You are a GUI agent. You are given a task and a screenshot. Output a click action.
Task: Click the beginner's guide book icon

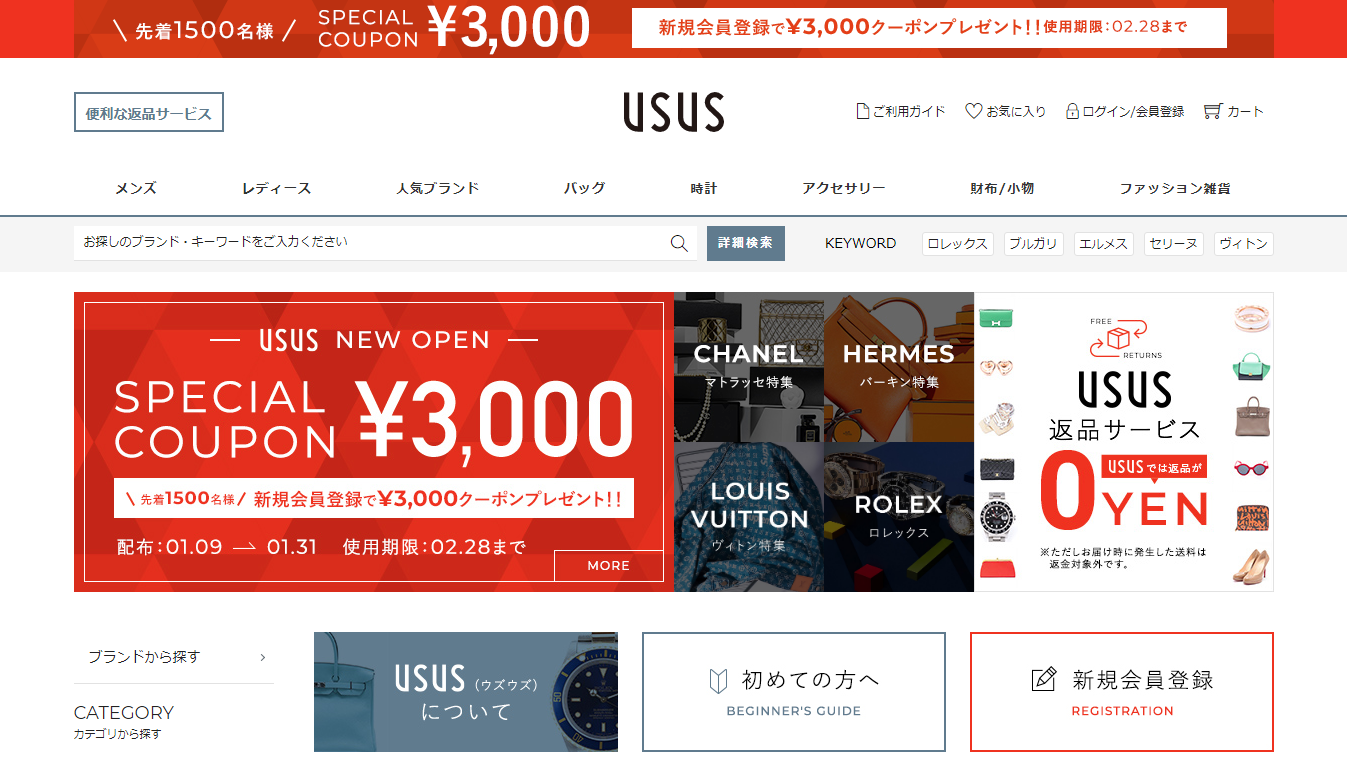(x=717, y=681)
